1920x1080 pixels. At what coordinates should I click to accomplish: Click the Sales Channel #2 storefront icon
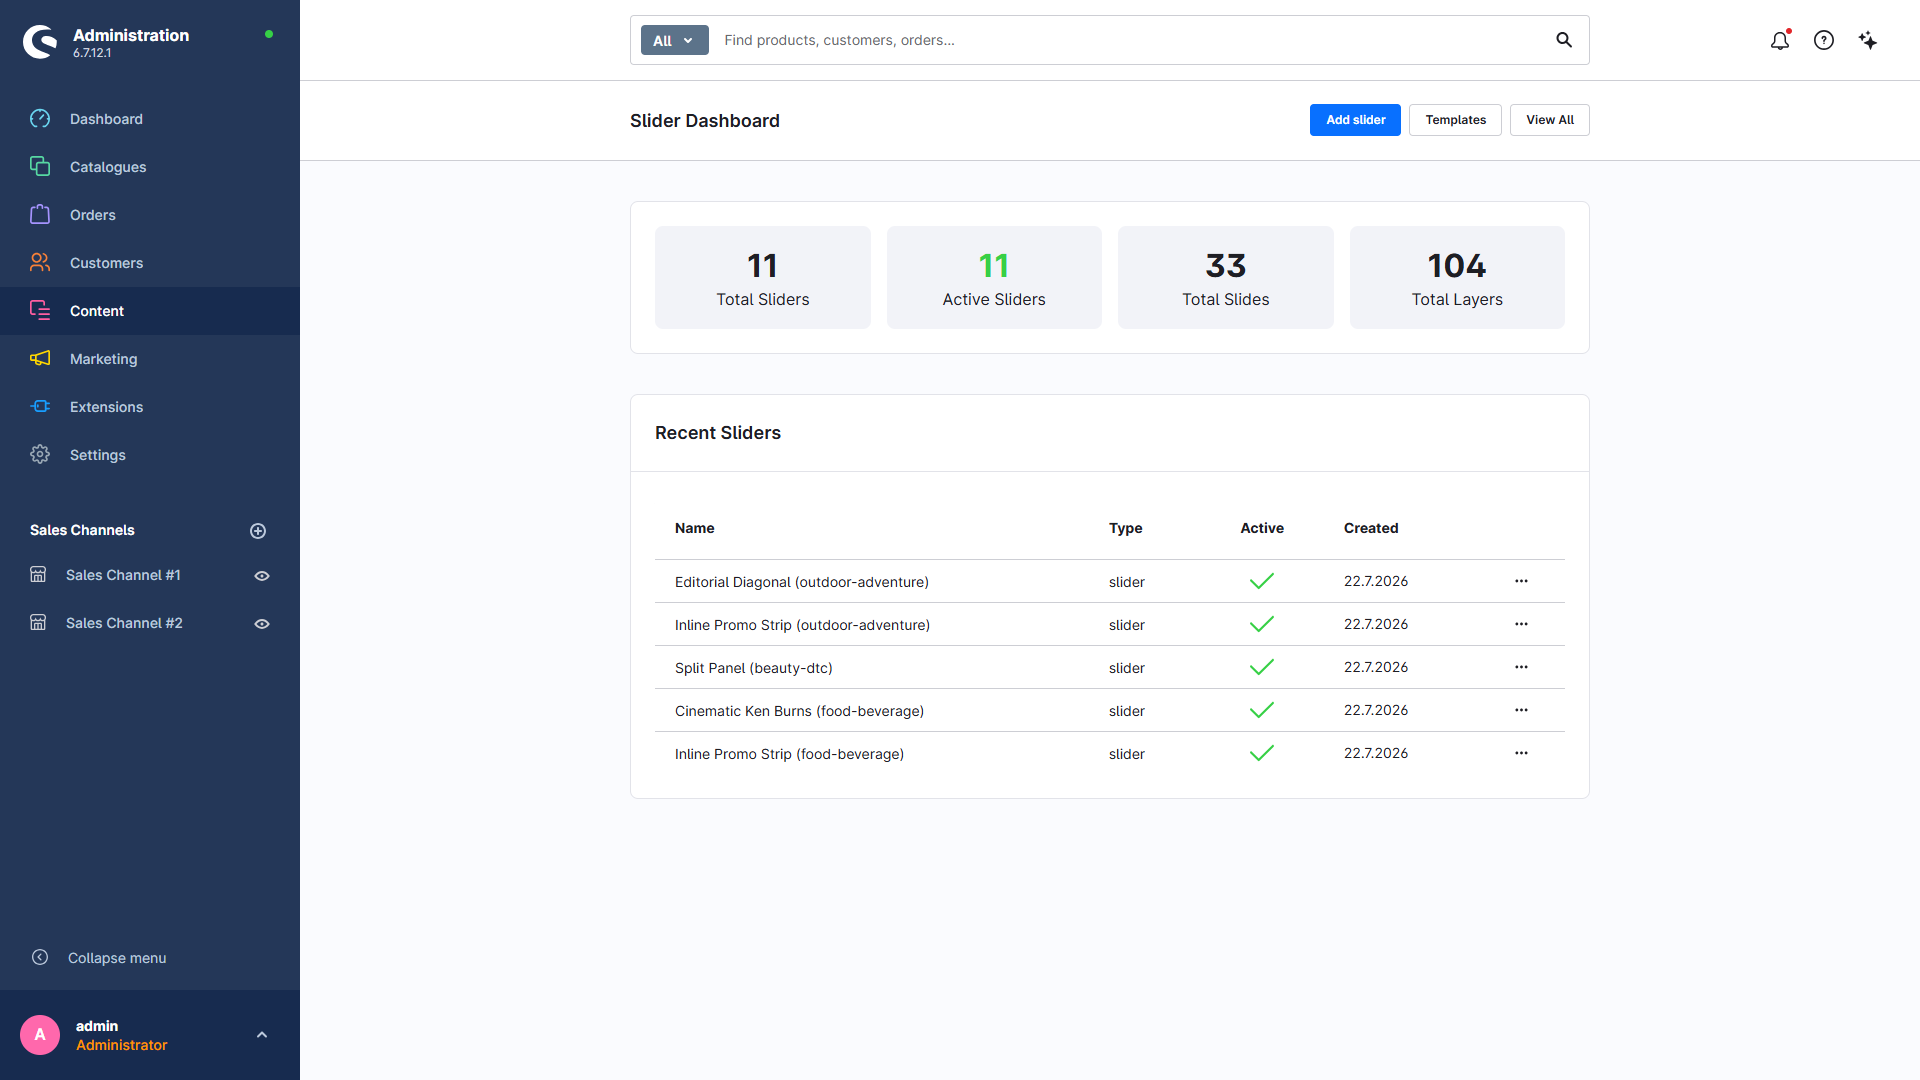tap(38, 623)
